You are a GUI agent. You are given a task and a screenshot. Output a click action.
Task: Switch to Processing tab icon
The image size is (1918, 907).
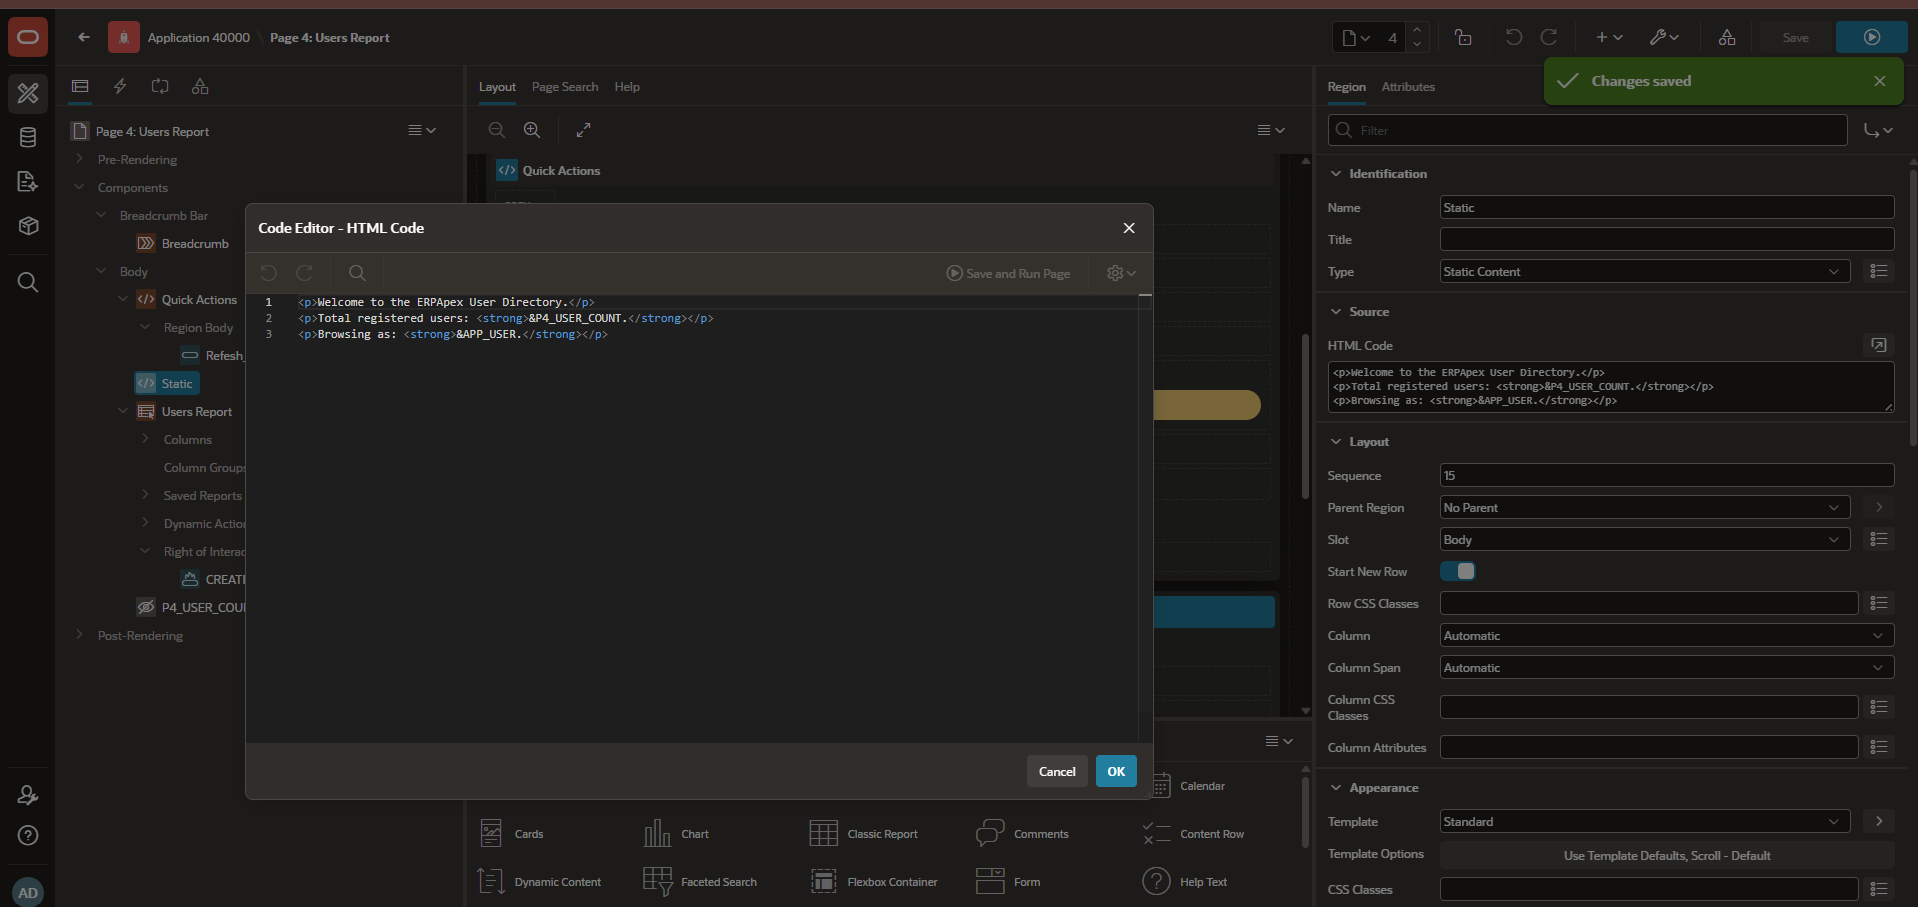160,87
